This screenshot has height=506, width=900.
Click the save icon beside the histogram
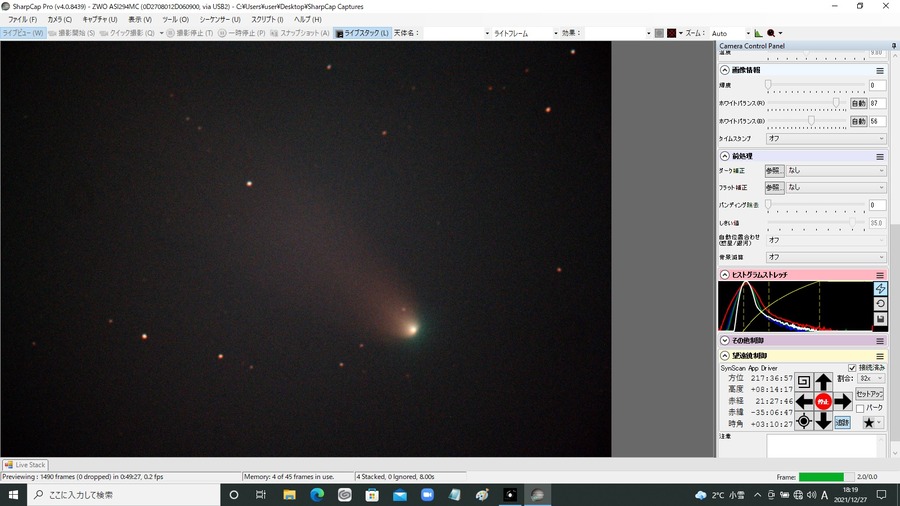pos(880,319)
